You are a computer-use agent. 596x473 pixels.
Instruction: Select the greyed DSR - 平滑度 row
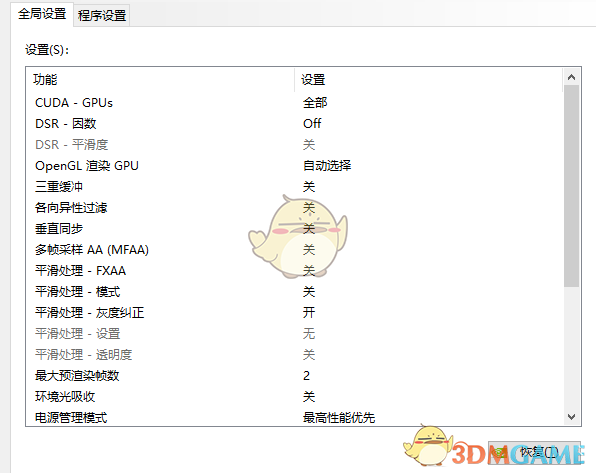[x=295, y=144]
